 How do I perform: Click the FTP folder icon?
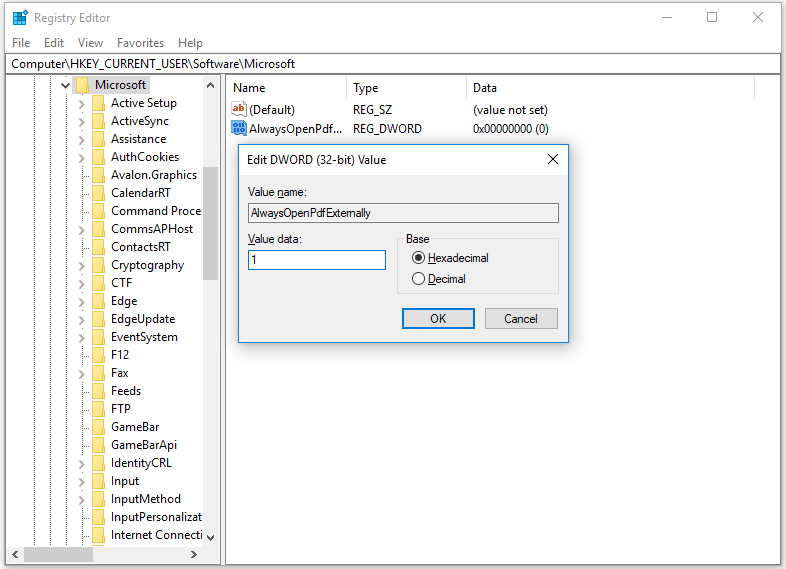point(98,410)
